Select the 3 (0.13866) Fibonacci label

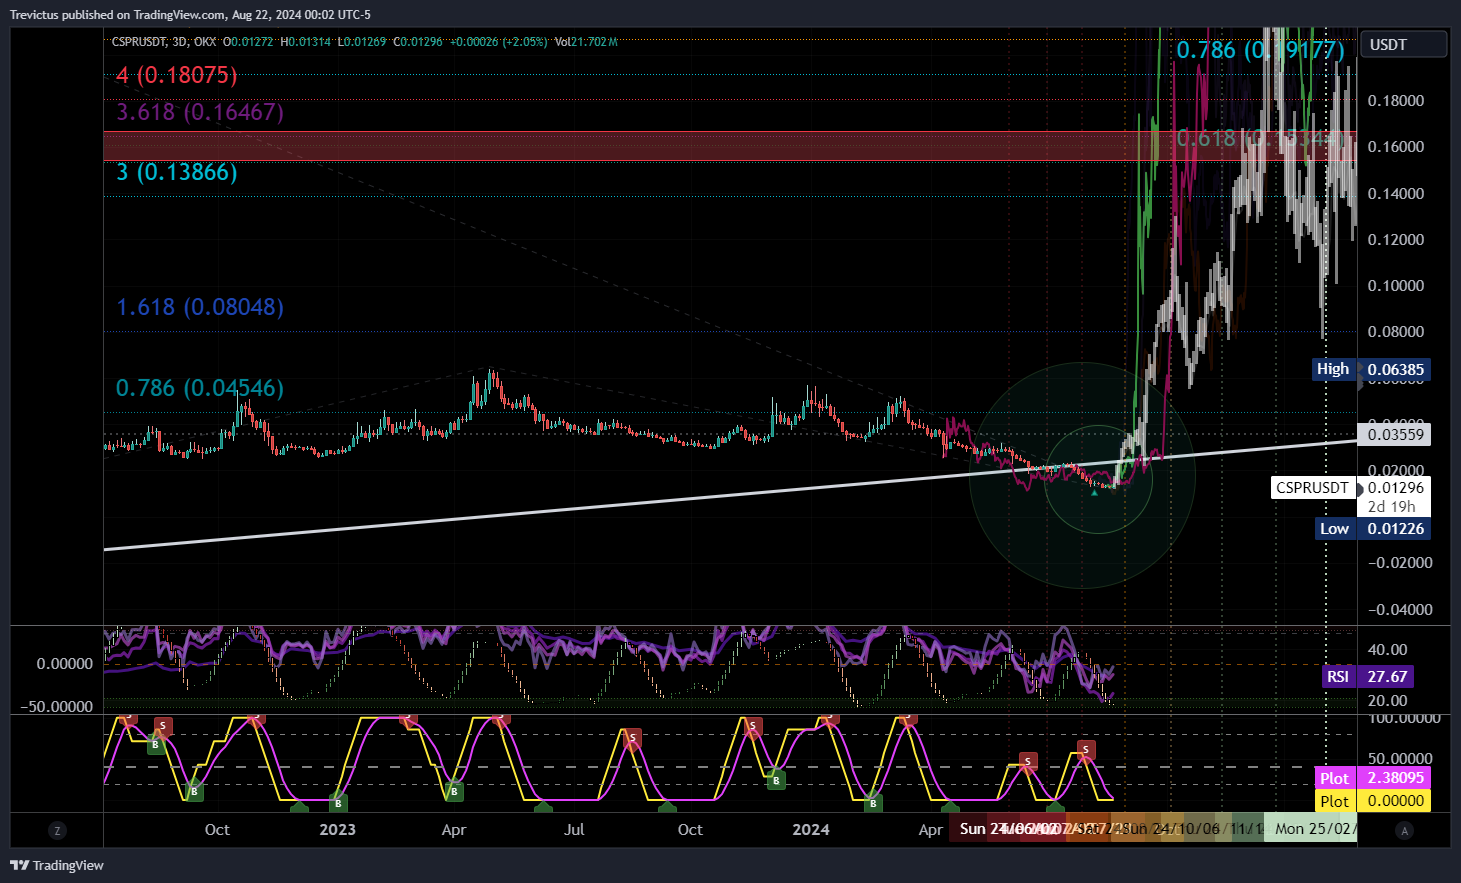pyautogui.click(x=177, y=172)
